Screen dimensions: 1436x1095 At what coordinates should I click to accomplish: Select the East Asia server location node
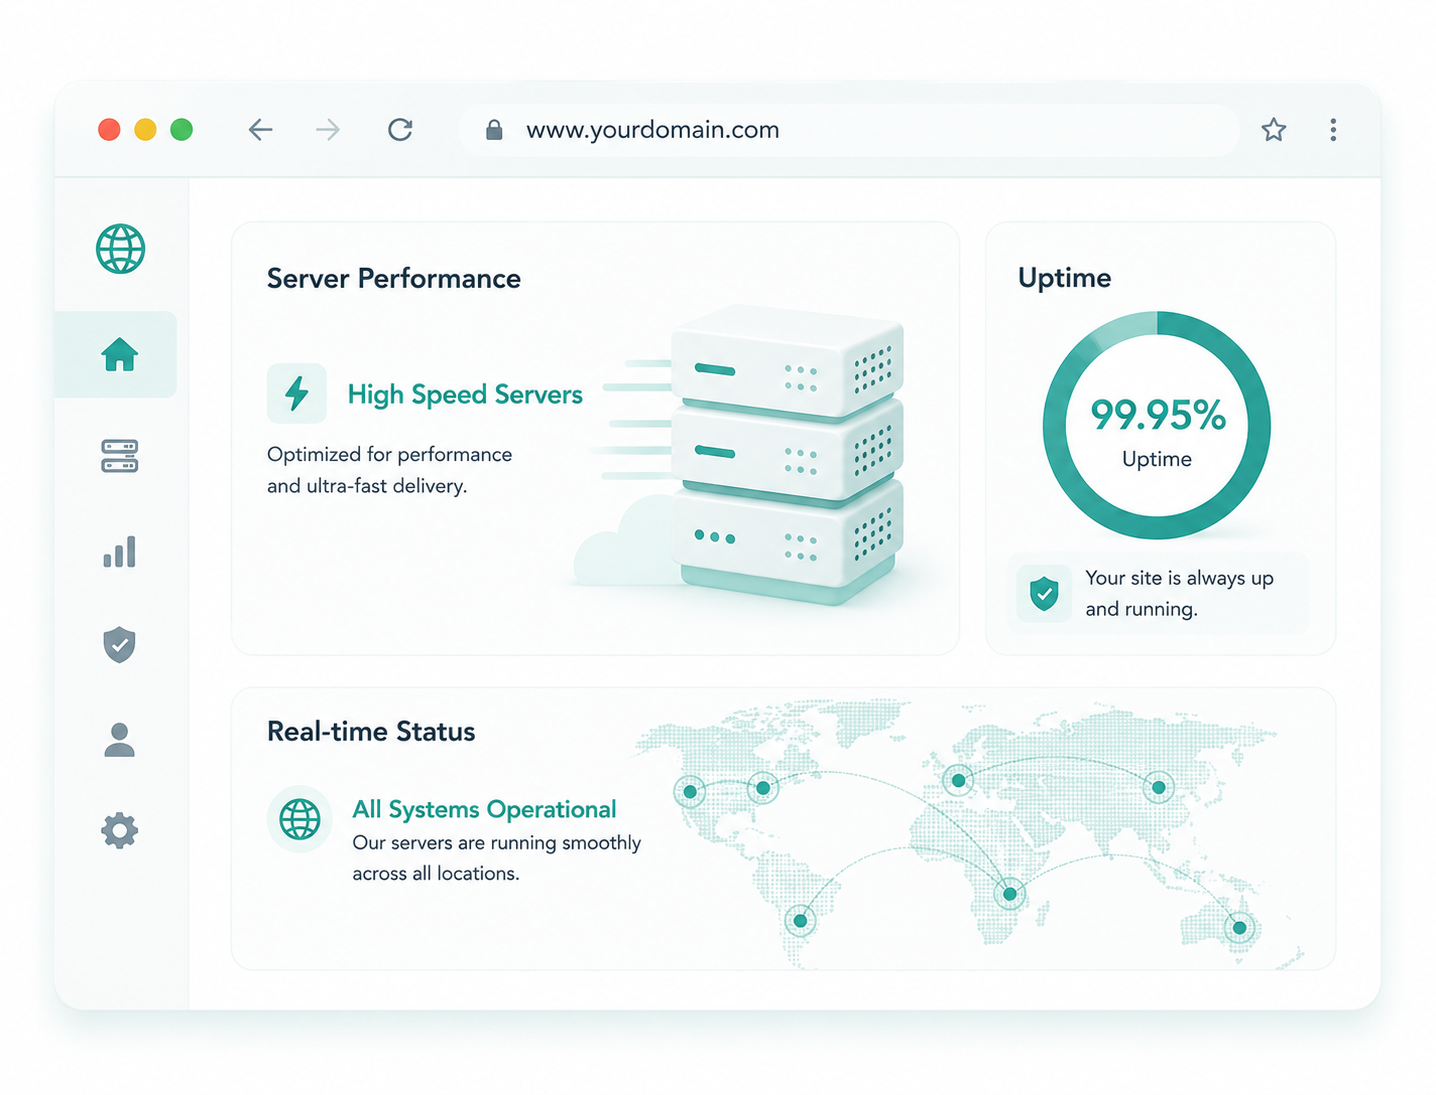pyautogui.click(x=1159, y=787)
